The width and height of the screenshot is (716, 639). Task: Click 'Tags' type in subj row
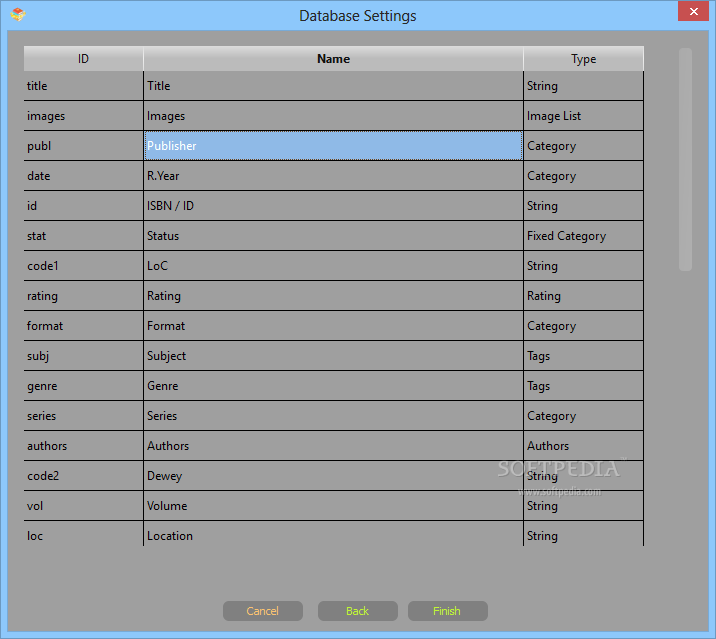pyautogui.click(x=584, y=356)
